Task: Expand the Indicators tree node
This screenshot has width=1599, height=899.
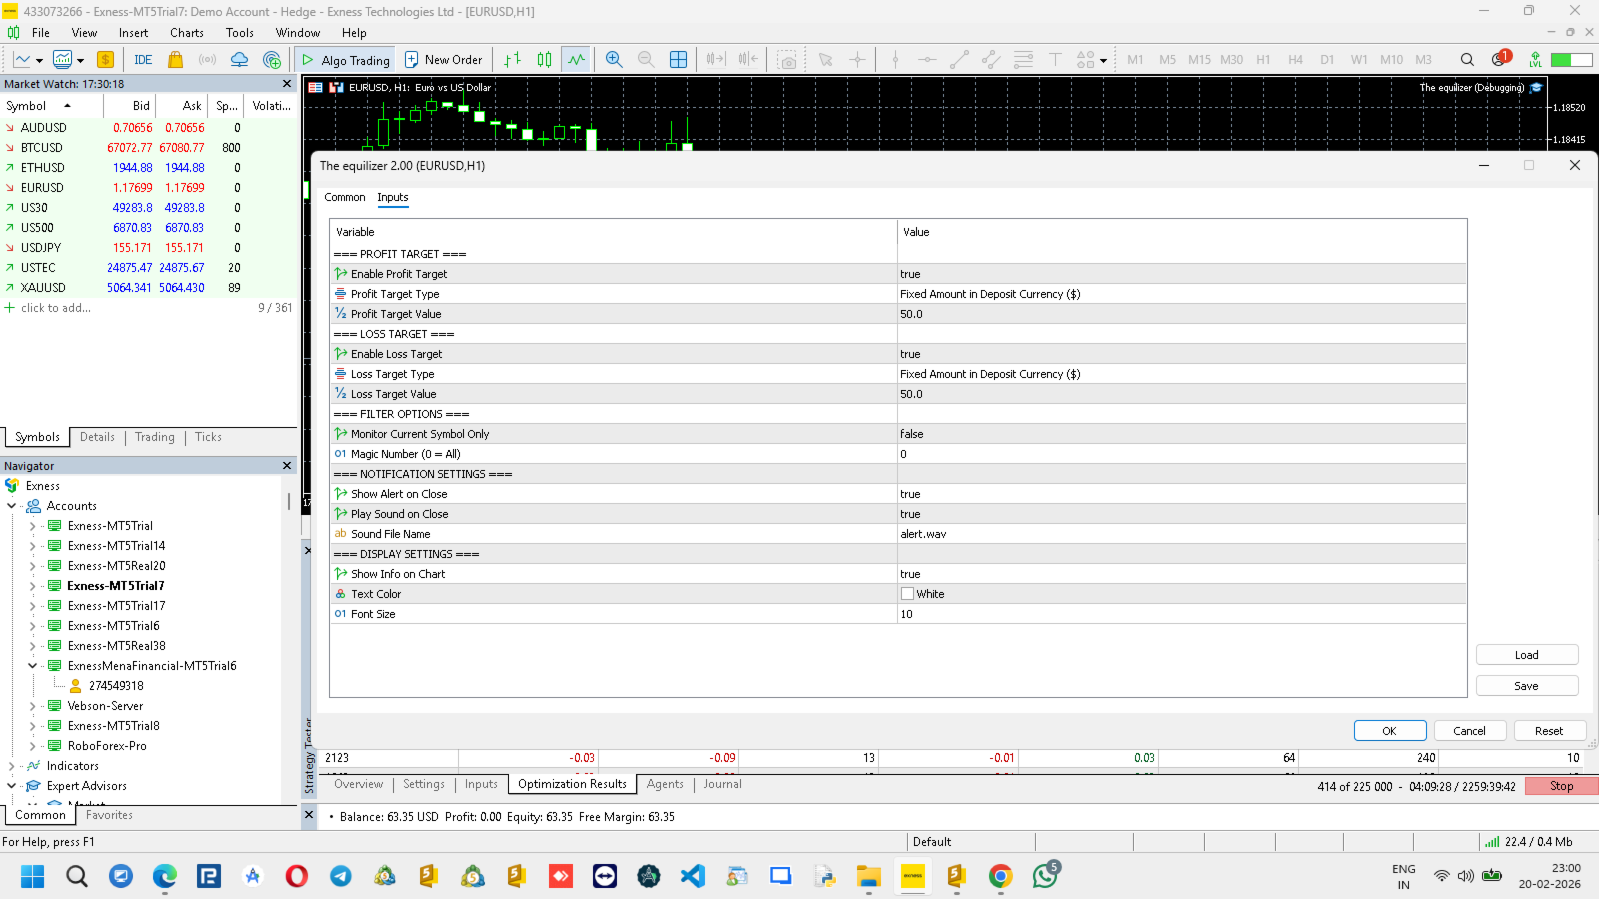Action: point(11,766)
